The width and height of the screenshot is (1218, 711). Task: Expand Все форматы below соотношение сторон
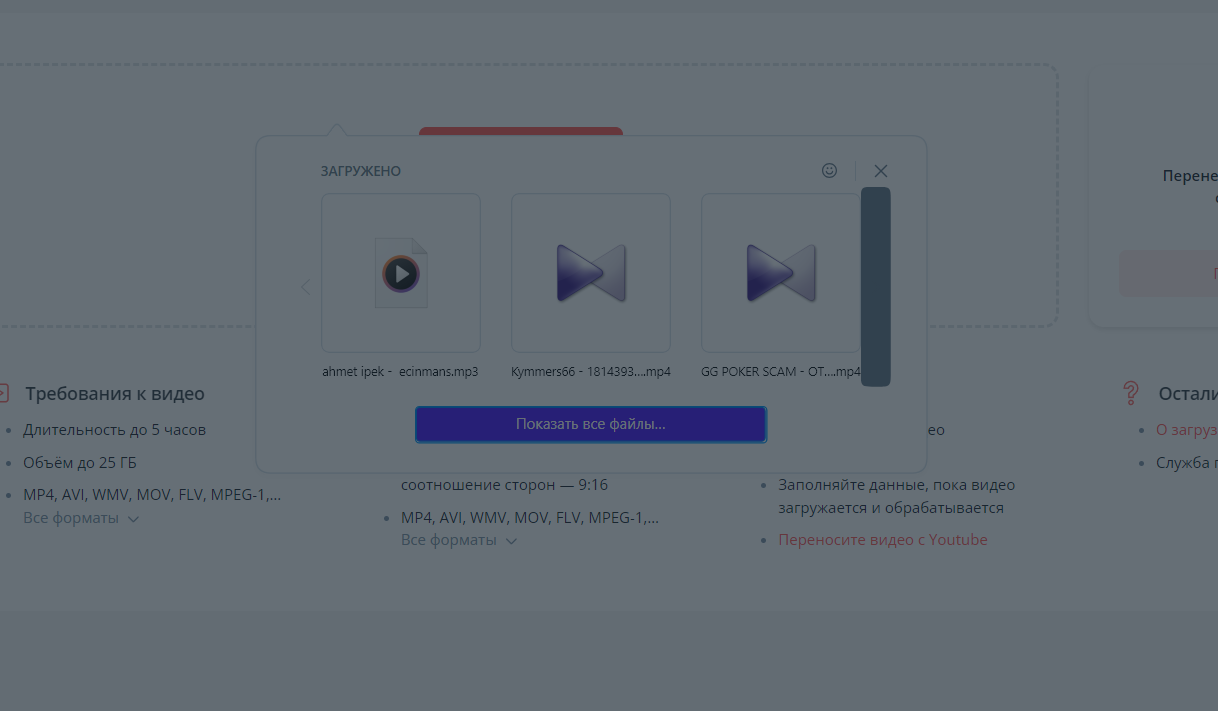click(459, 540)
